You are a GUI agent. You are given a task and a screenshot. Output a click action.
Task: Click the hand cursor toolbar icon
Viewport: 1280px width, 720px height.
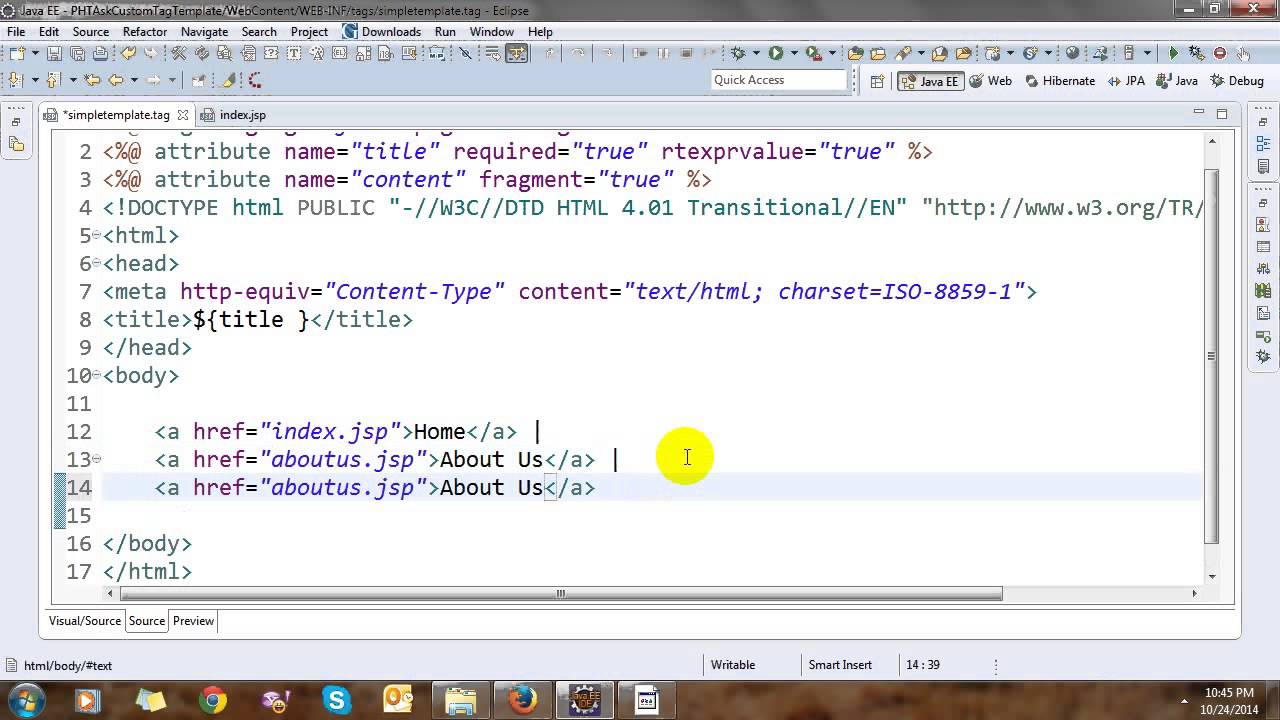pos(1243,53)
